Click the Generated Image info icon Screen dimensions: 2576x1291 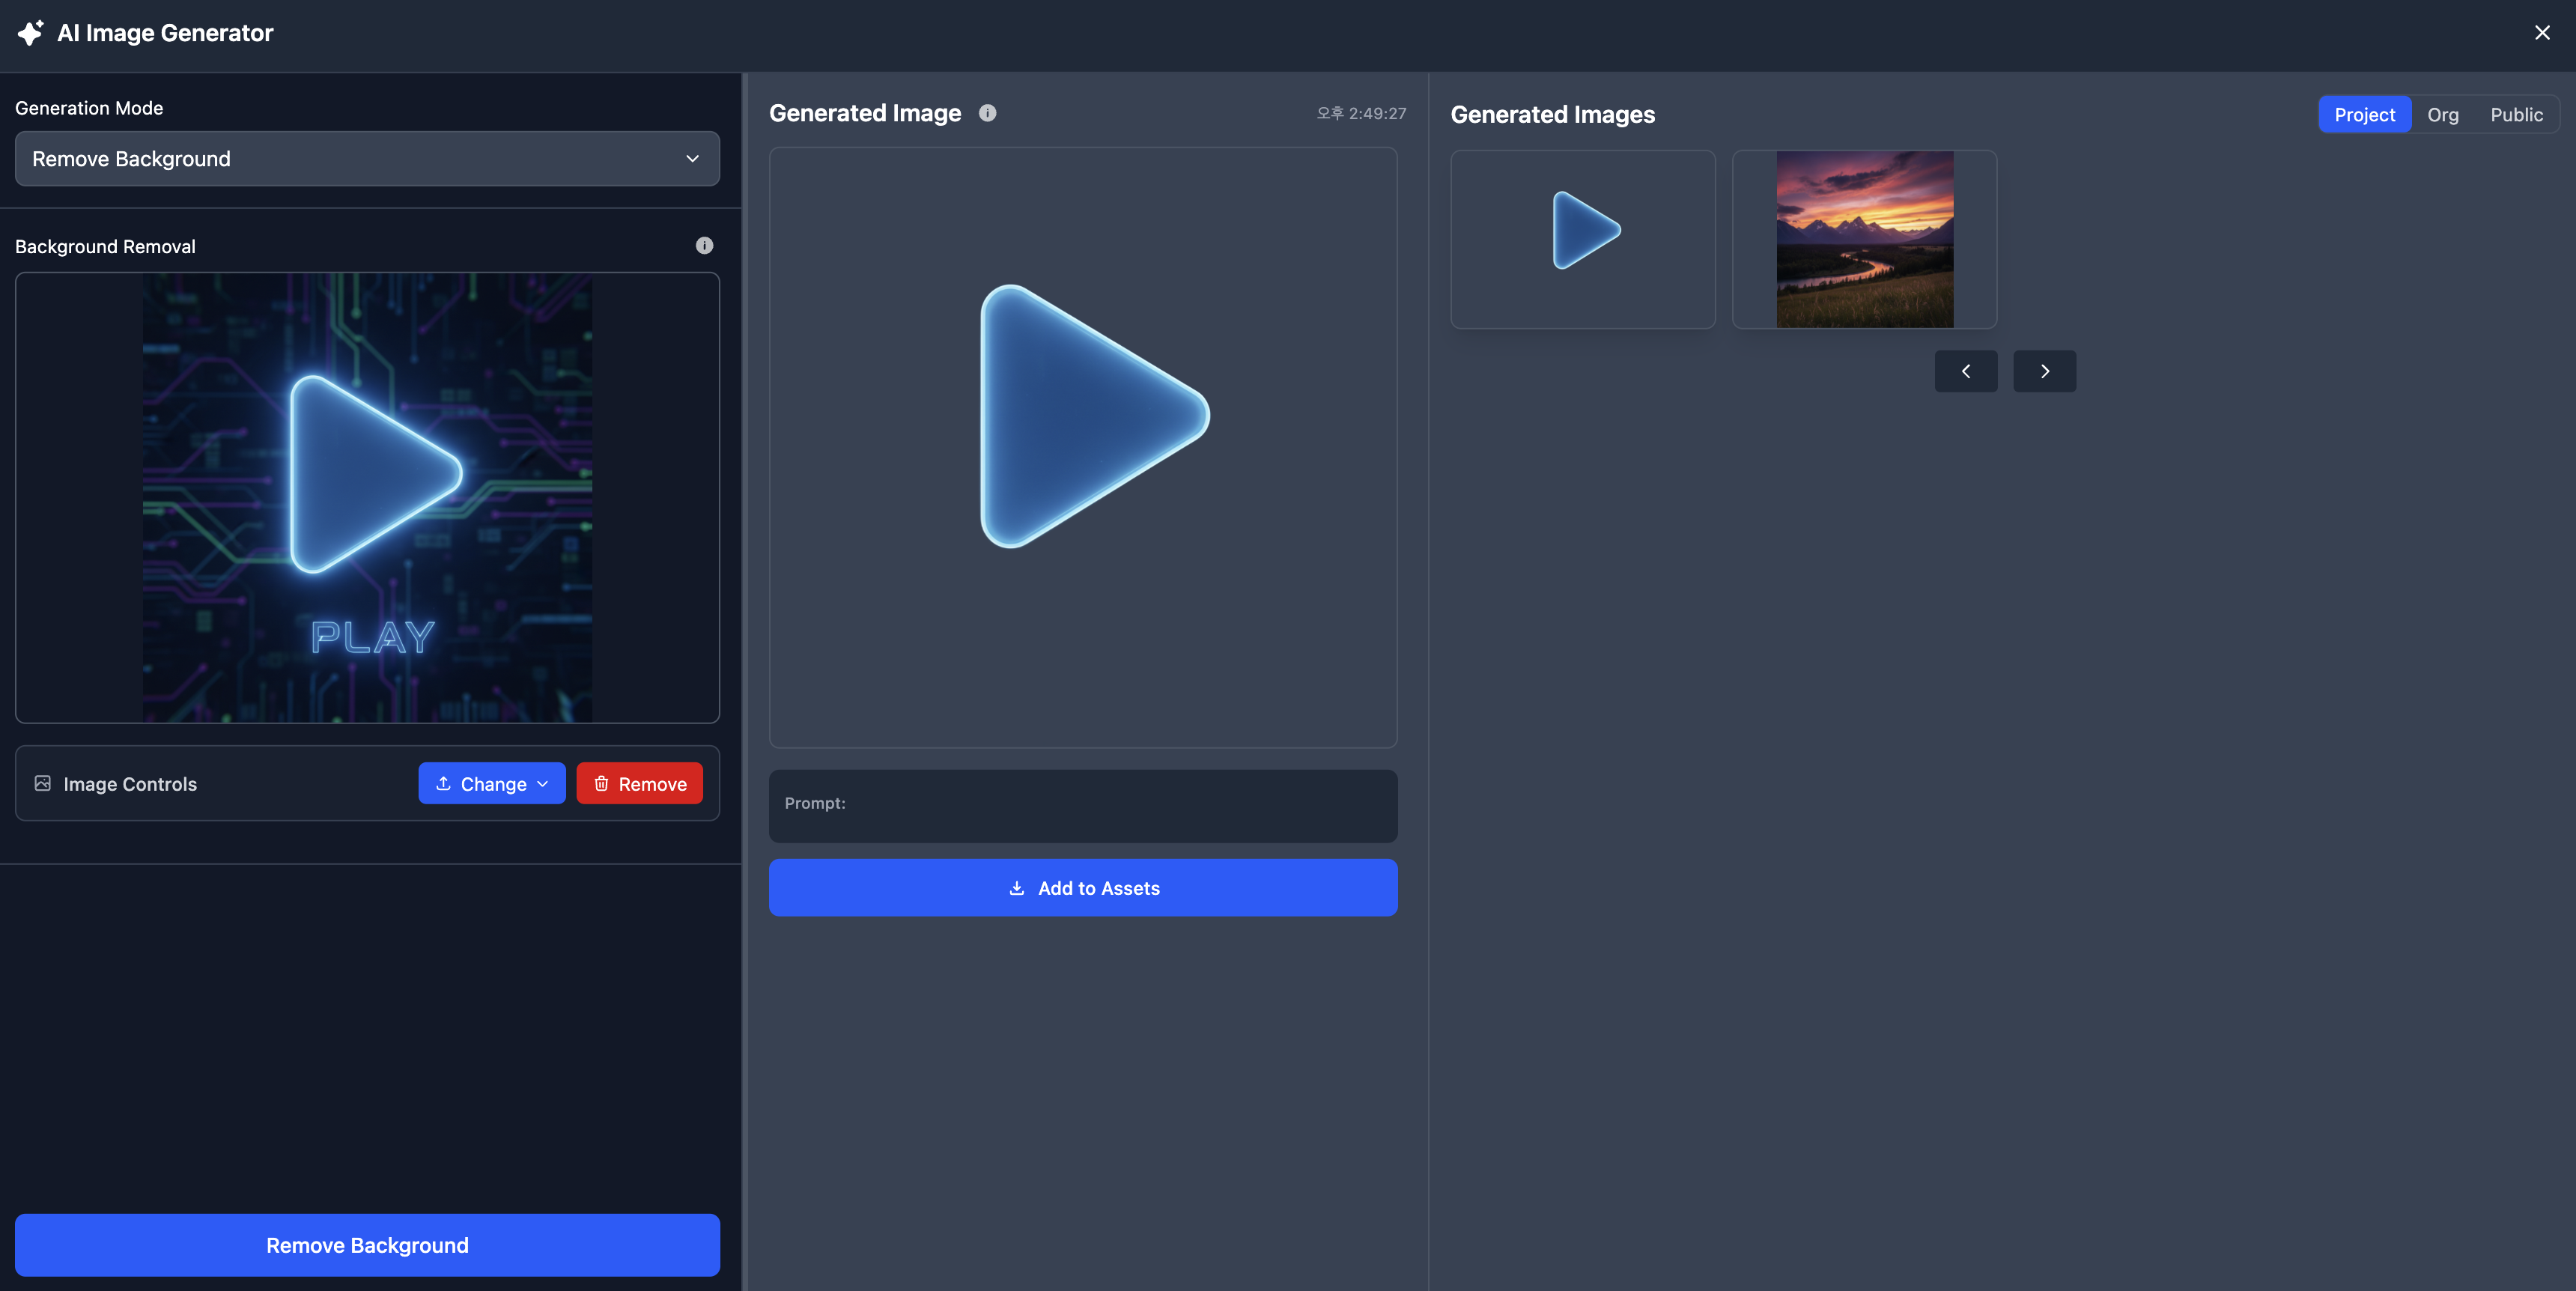[x=987, y=113]
